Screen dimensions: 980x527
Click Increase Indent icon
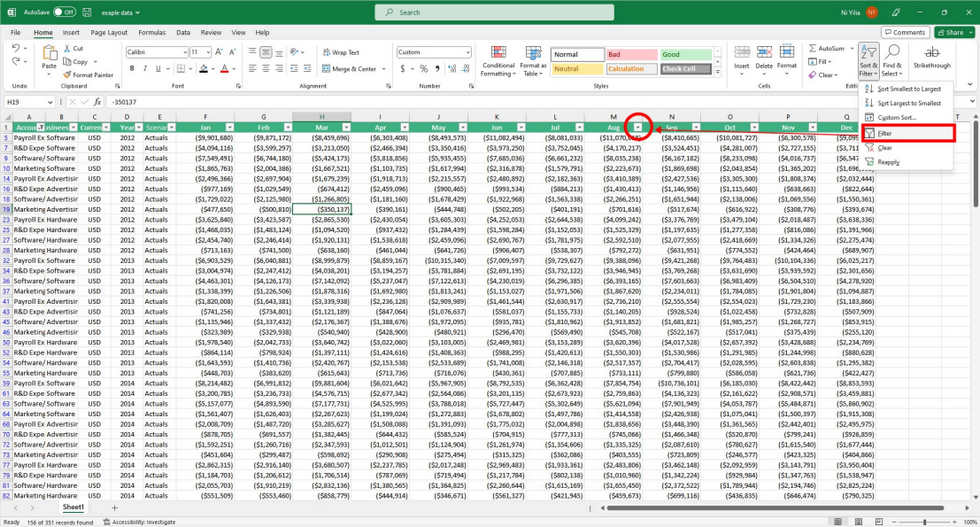coord(308,69)
